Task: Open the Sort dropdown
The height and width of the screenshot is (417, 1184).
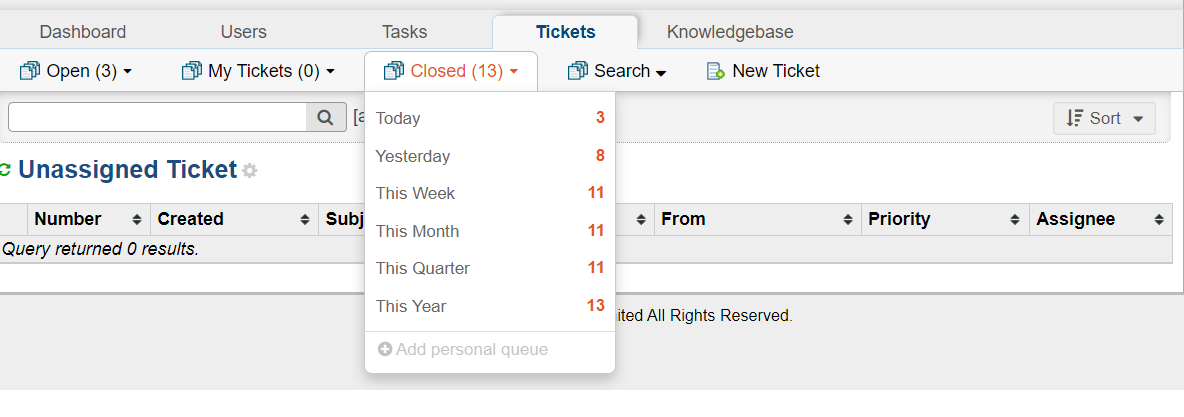Action: click(1104, 118)
